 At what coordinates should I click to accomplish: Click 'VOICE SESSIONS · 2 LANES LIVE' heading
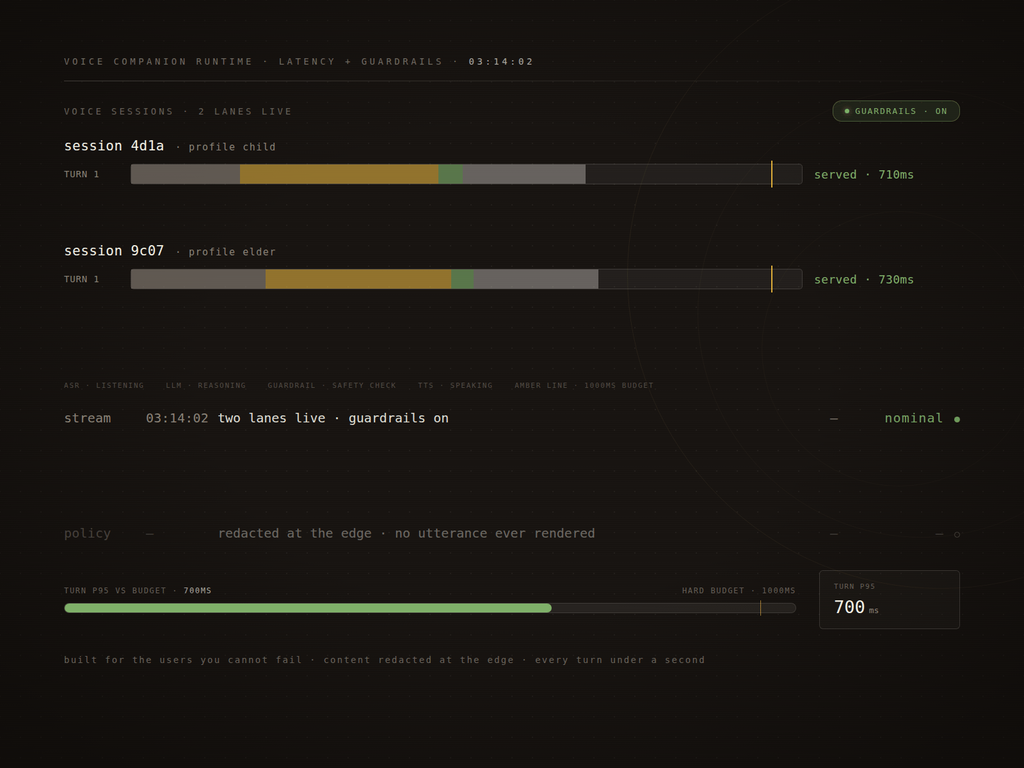[x=178, y=112]
